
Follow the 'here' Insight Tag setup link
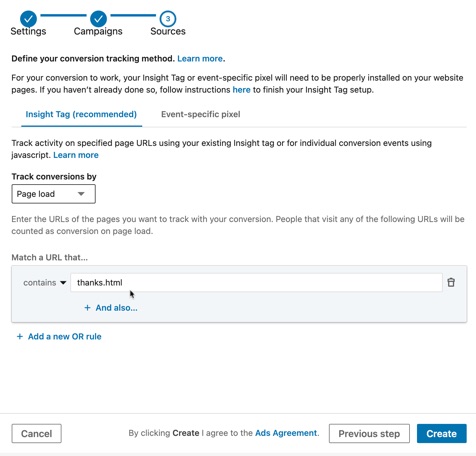pyautogui.click(x=241, y=90)
